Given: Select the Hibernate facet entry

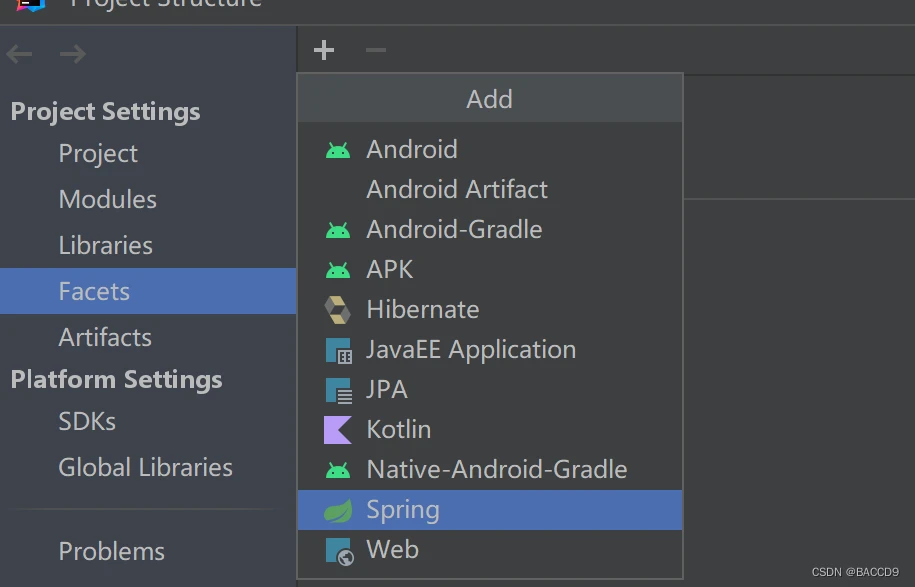Looking at the screenshot, I should point(490,310).
